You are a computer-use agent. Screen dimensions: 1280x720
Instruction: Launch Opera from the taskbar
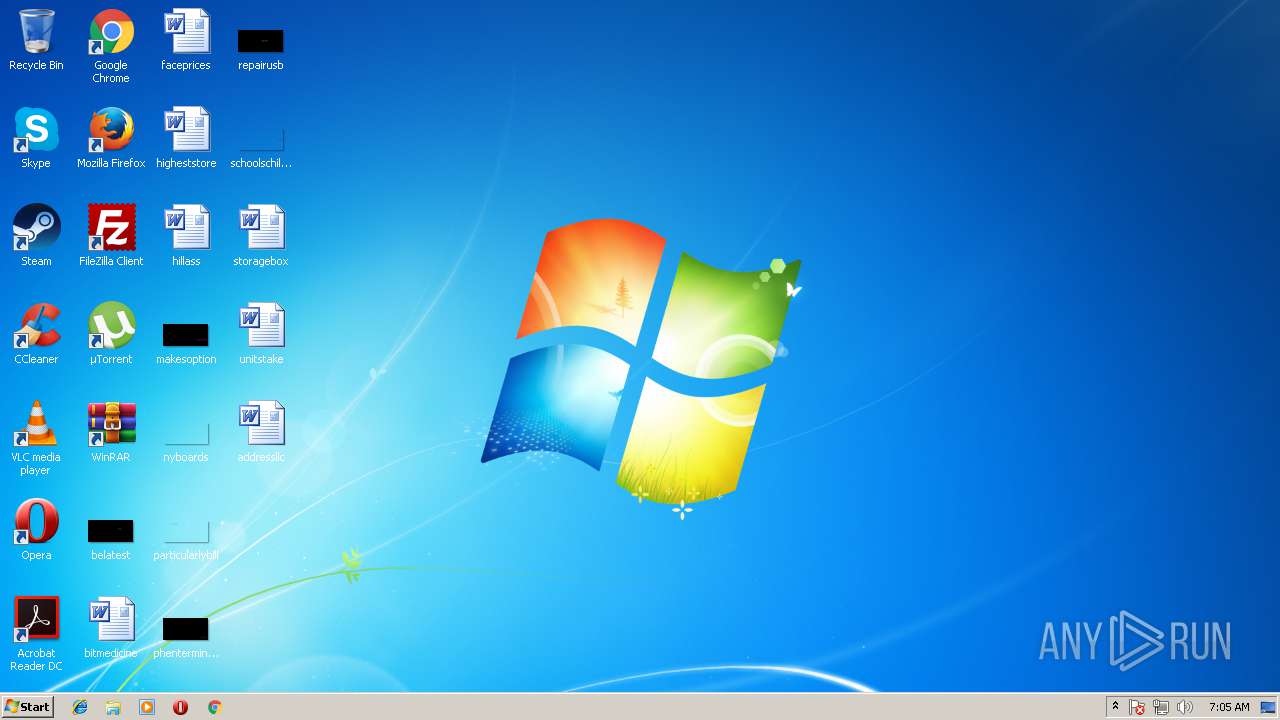click(180, 707)
